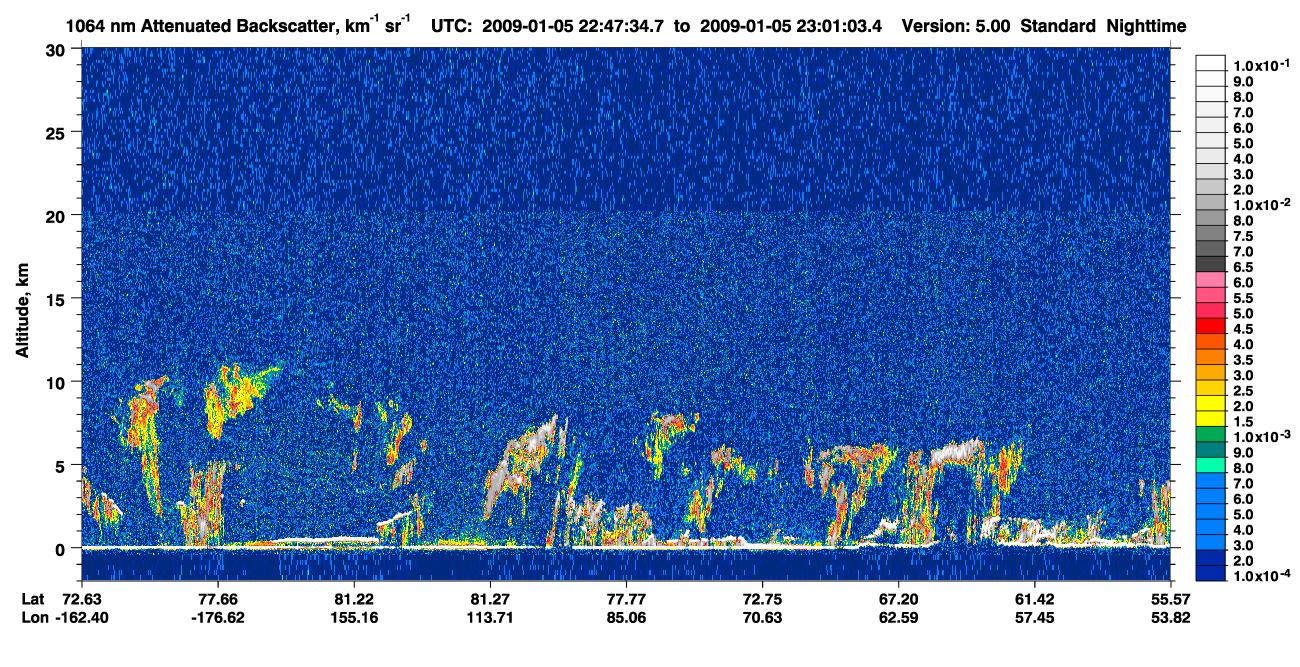Viewport: 1300px width, 667px height.
Task: Click the '4.5' color scale label
Action: [x=1243, y=328]
